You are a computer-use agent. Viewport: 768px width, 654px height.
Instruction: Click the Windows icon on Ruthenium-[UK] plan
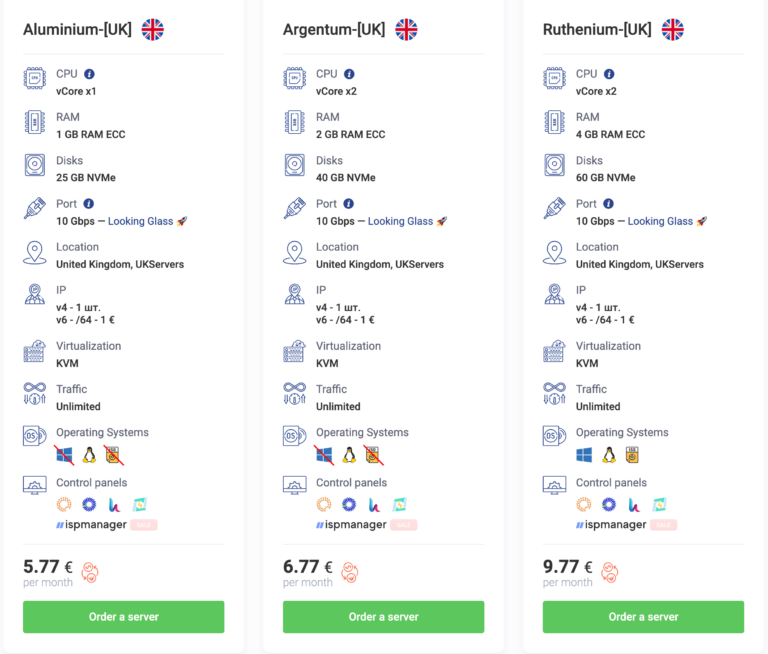point(585,455)
